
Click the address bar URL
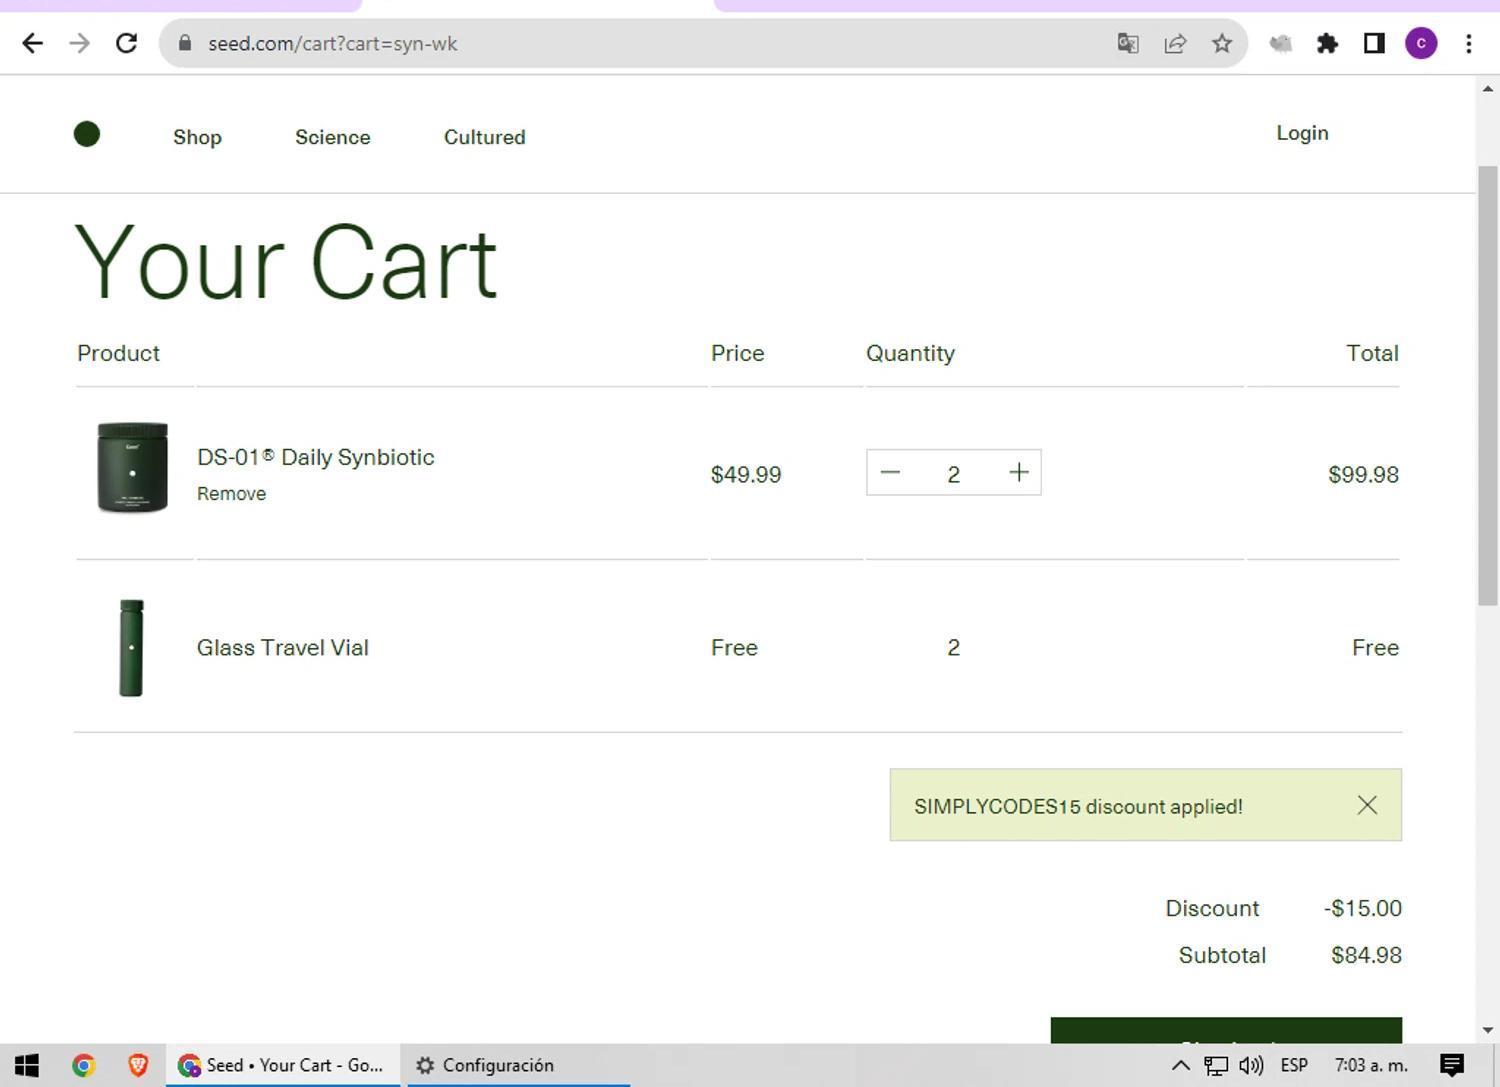pos(332,44)
